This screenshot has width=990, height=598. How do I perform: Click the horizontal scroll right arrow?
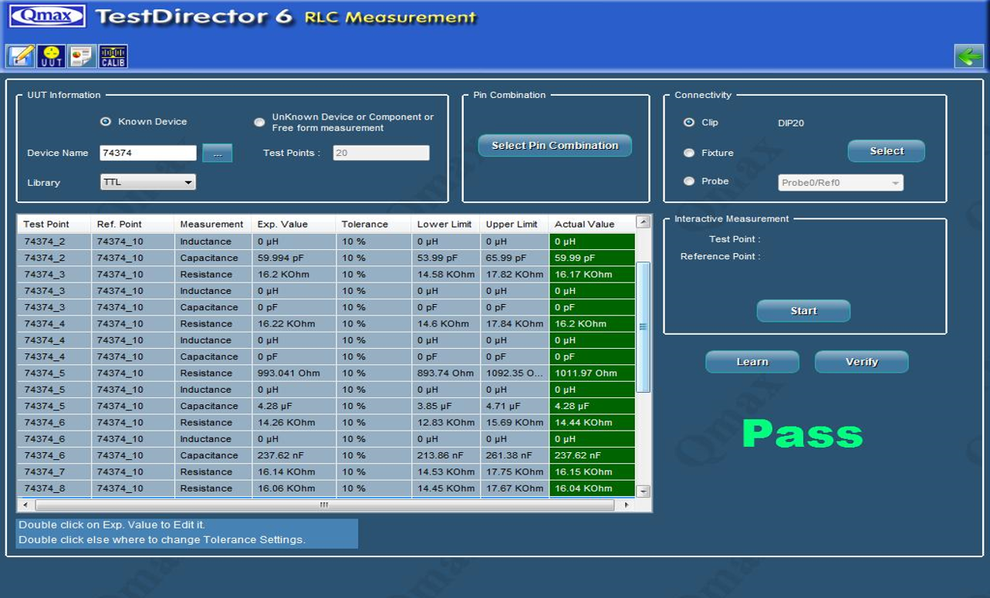626,505
